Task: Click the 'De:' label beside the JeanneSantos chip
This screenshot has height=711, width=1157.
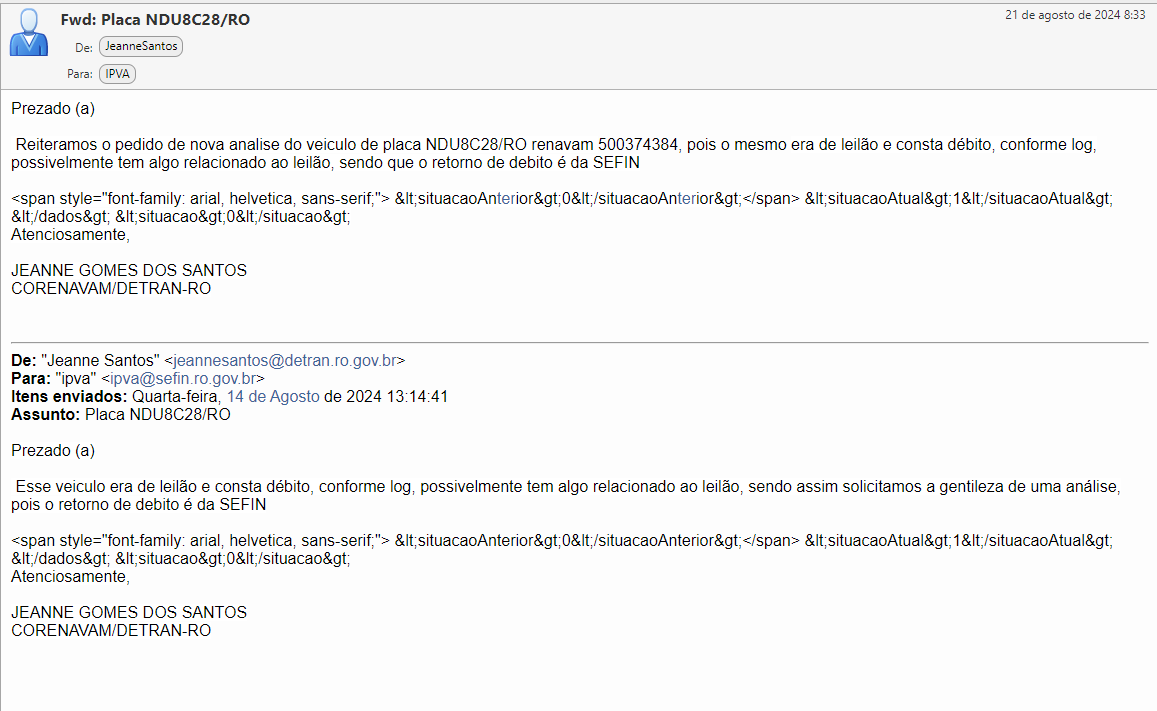Action: 84,47
